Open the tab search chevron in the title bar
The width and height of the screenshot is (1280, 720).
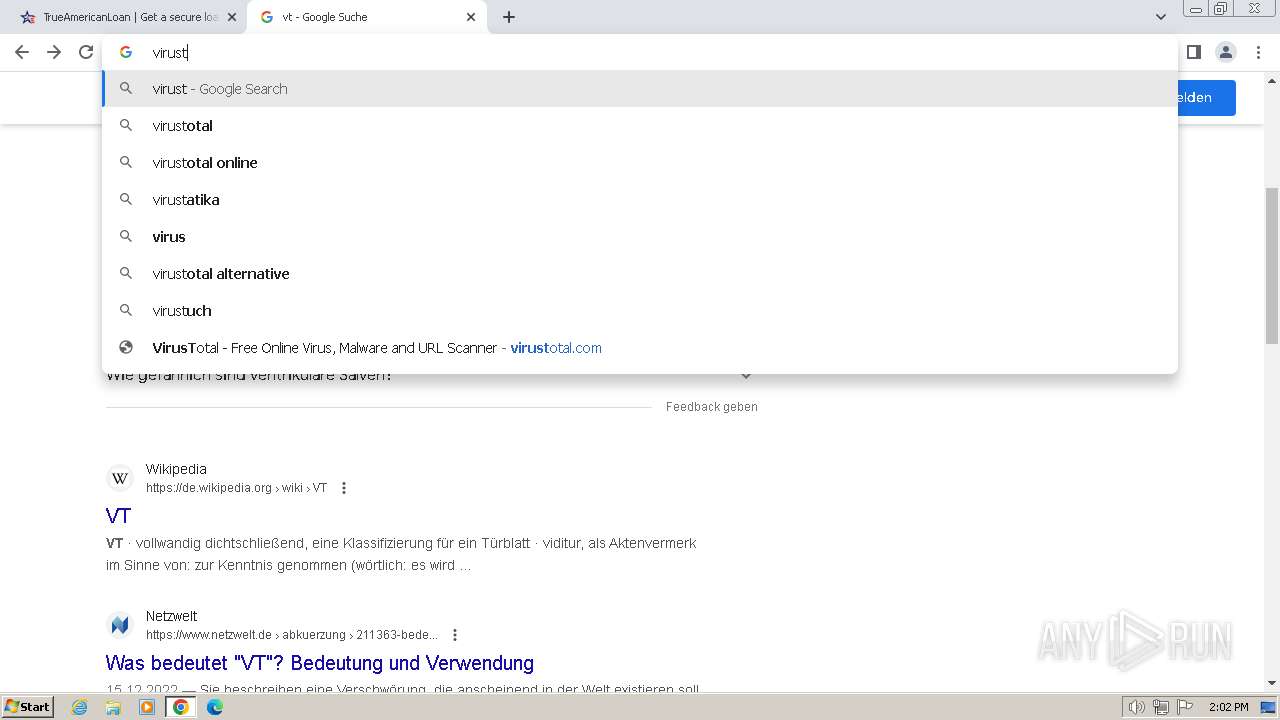[x=1161, y=17]
